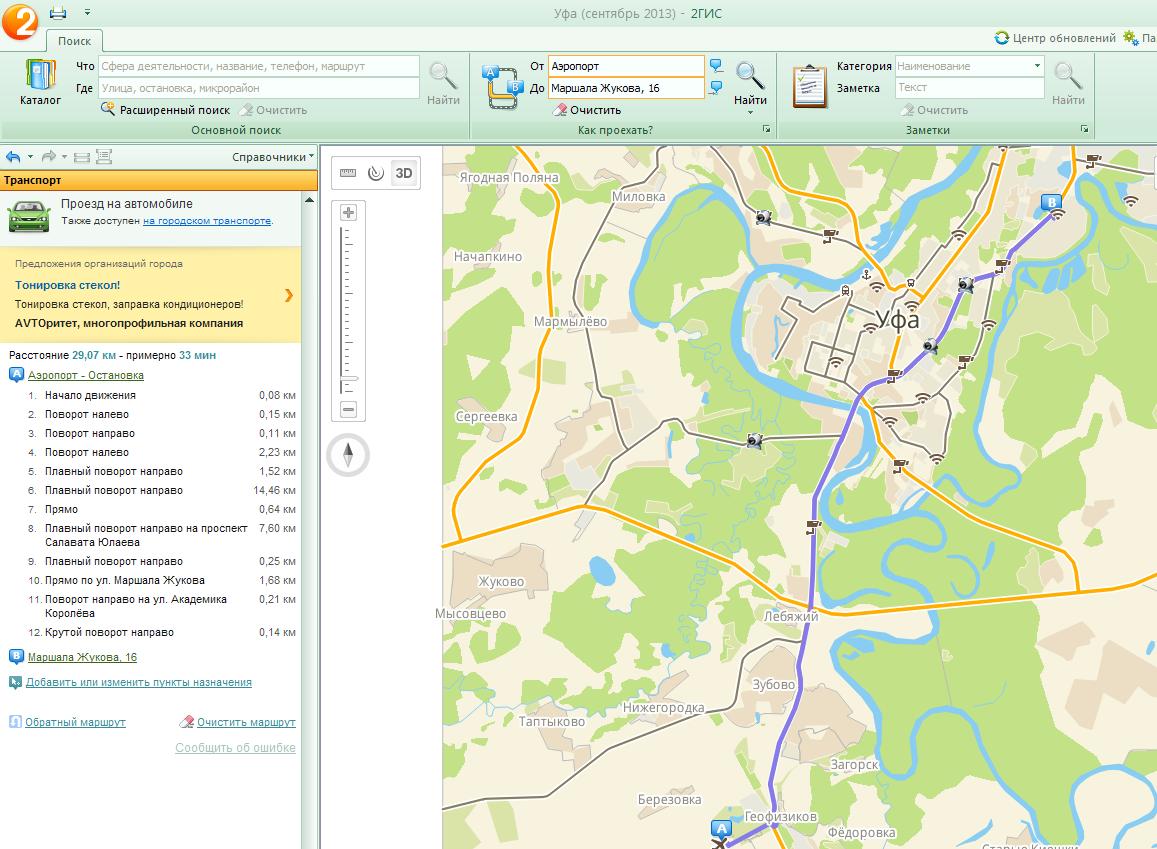Click the Что search input field
This screenshot has width=1157, height=849.
[259, 66]
